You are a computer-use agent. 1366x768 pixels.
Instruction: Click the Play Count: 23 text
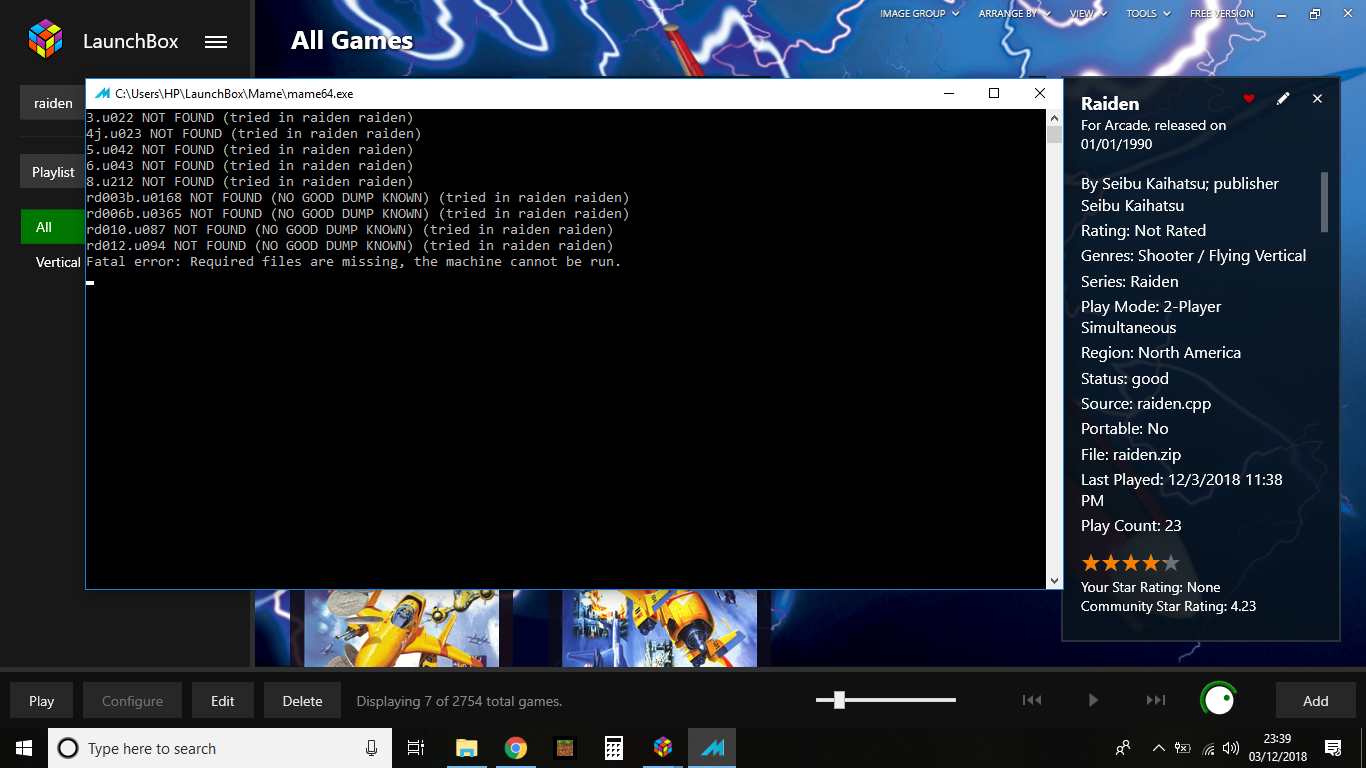click(1131, 526)
